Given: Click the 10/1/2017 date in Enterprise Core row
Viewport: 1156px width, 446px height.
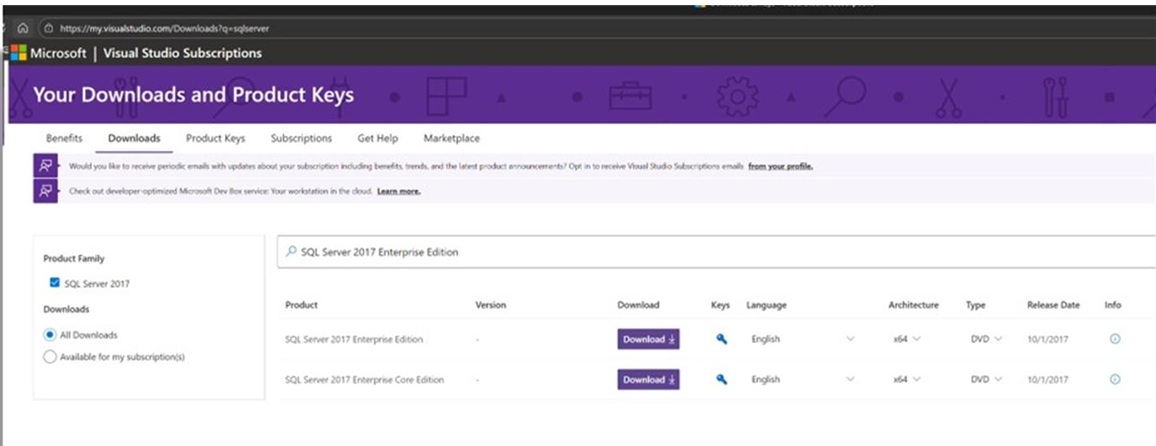Looking at the screenshot, I should pos(1047,380).
